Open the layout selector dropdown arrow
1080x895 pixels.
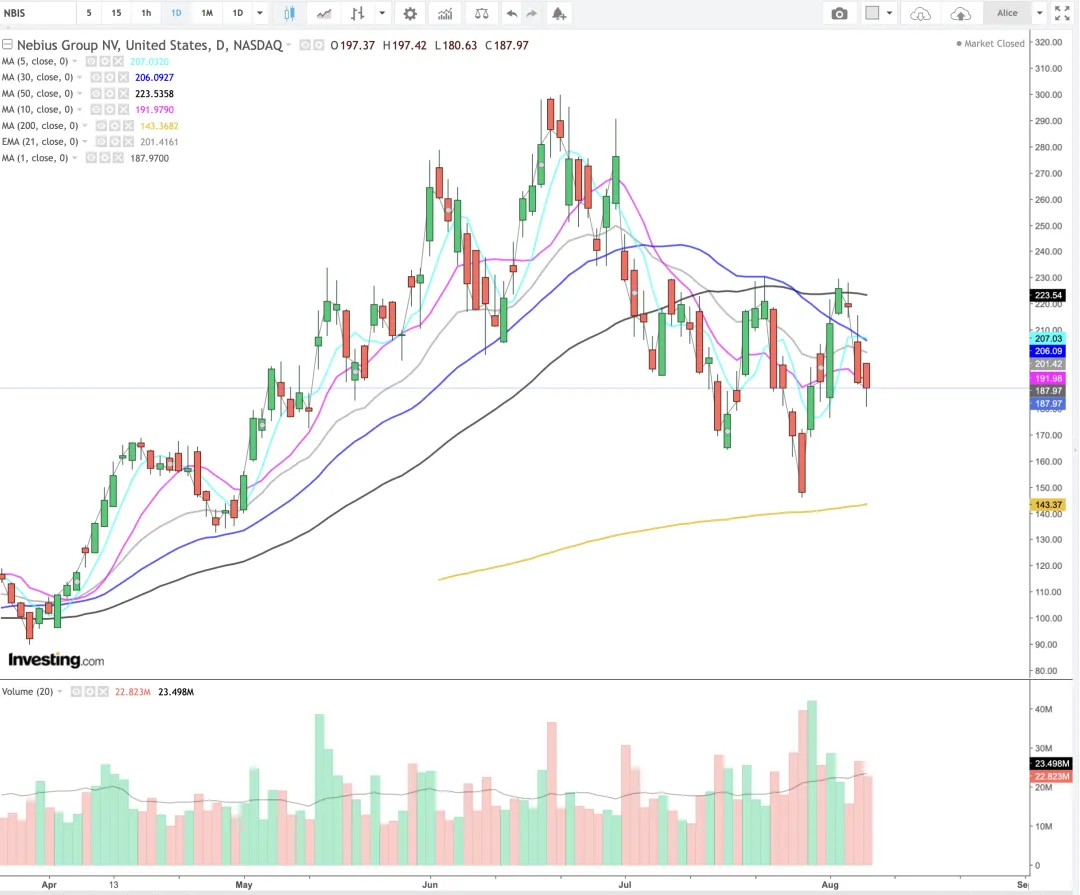(889, 13)
